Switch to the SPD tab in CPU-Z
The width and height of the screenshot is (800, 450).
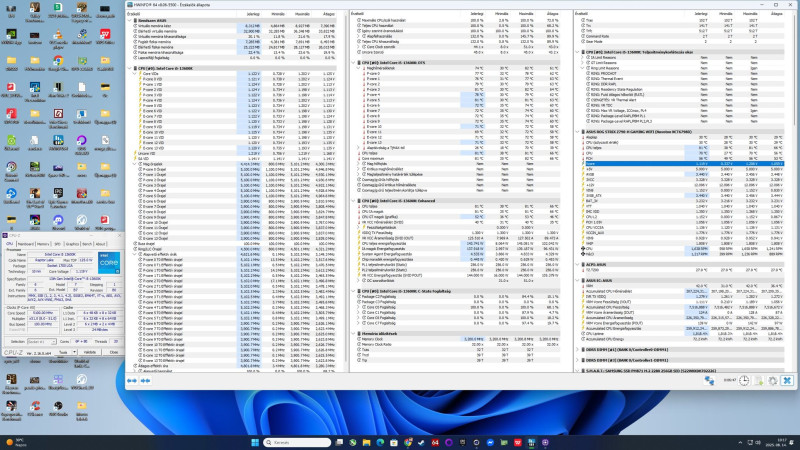(x=57, y=244)
